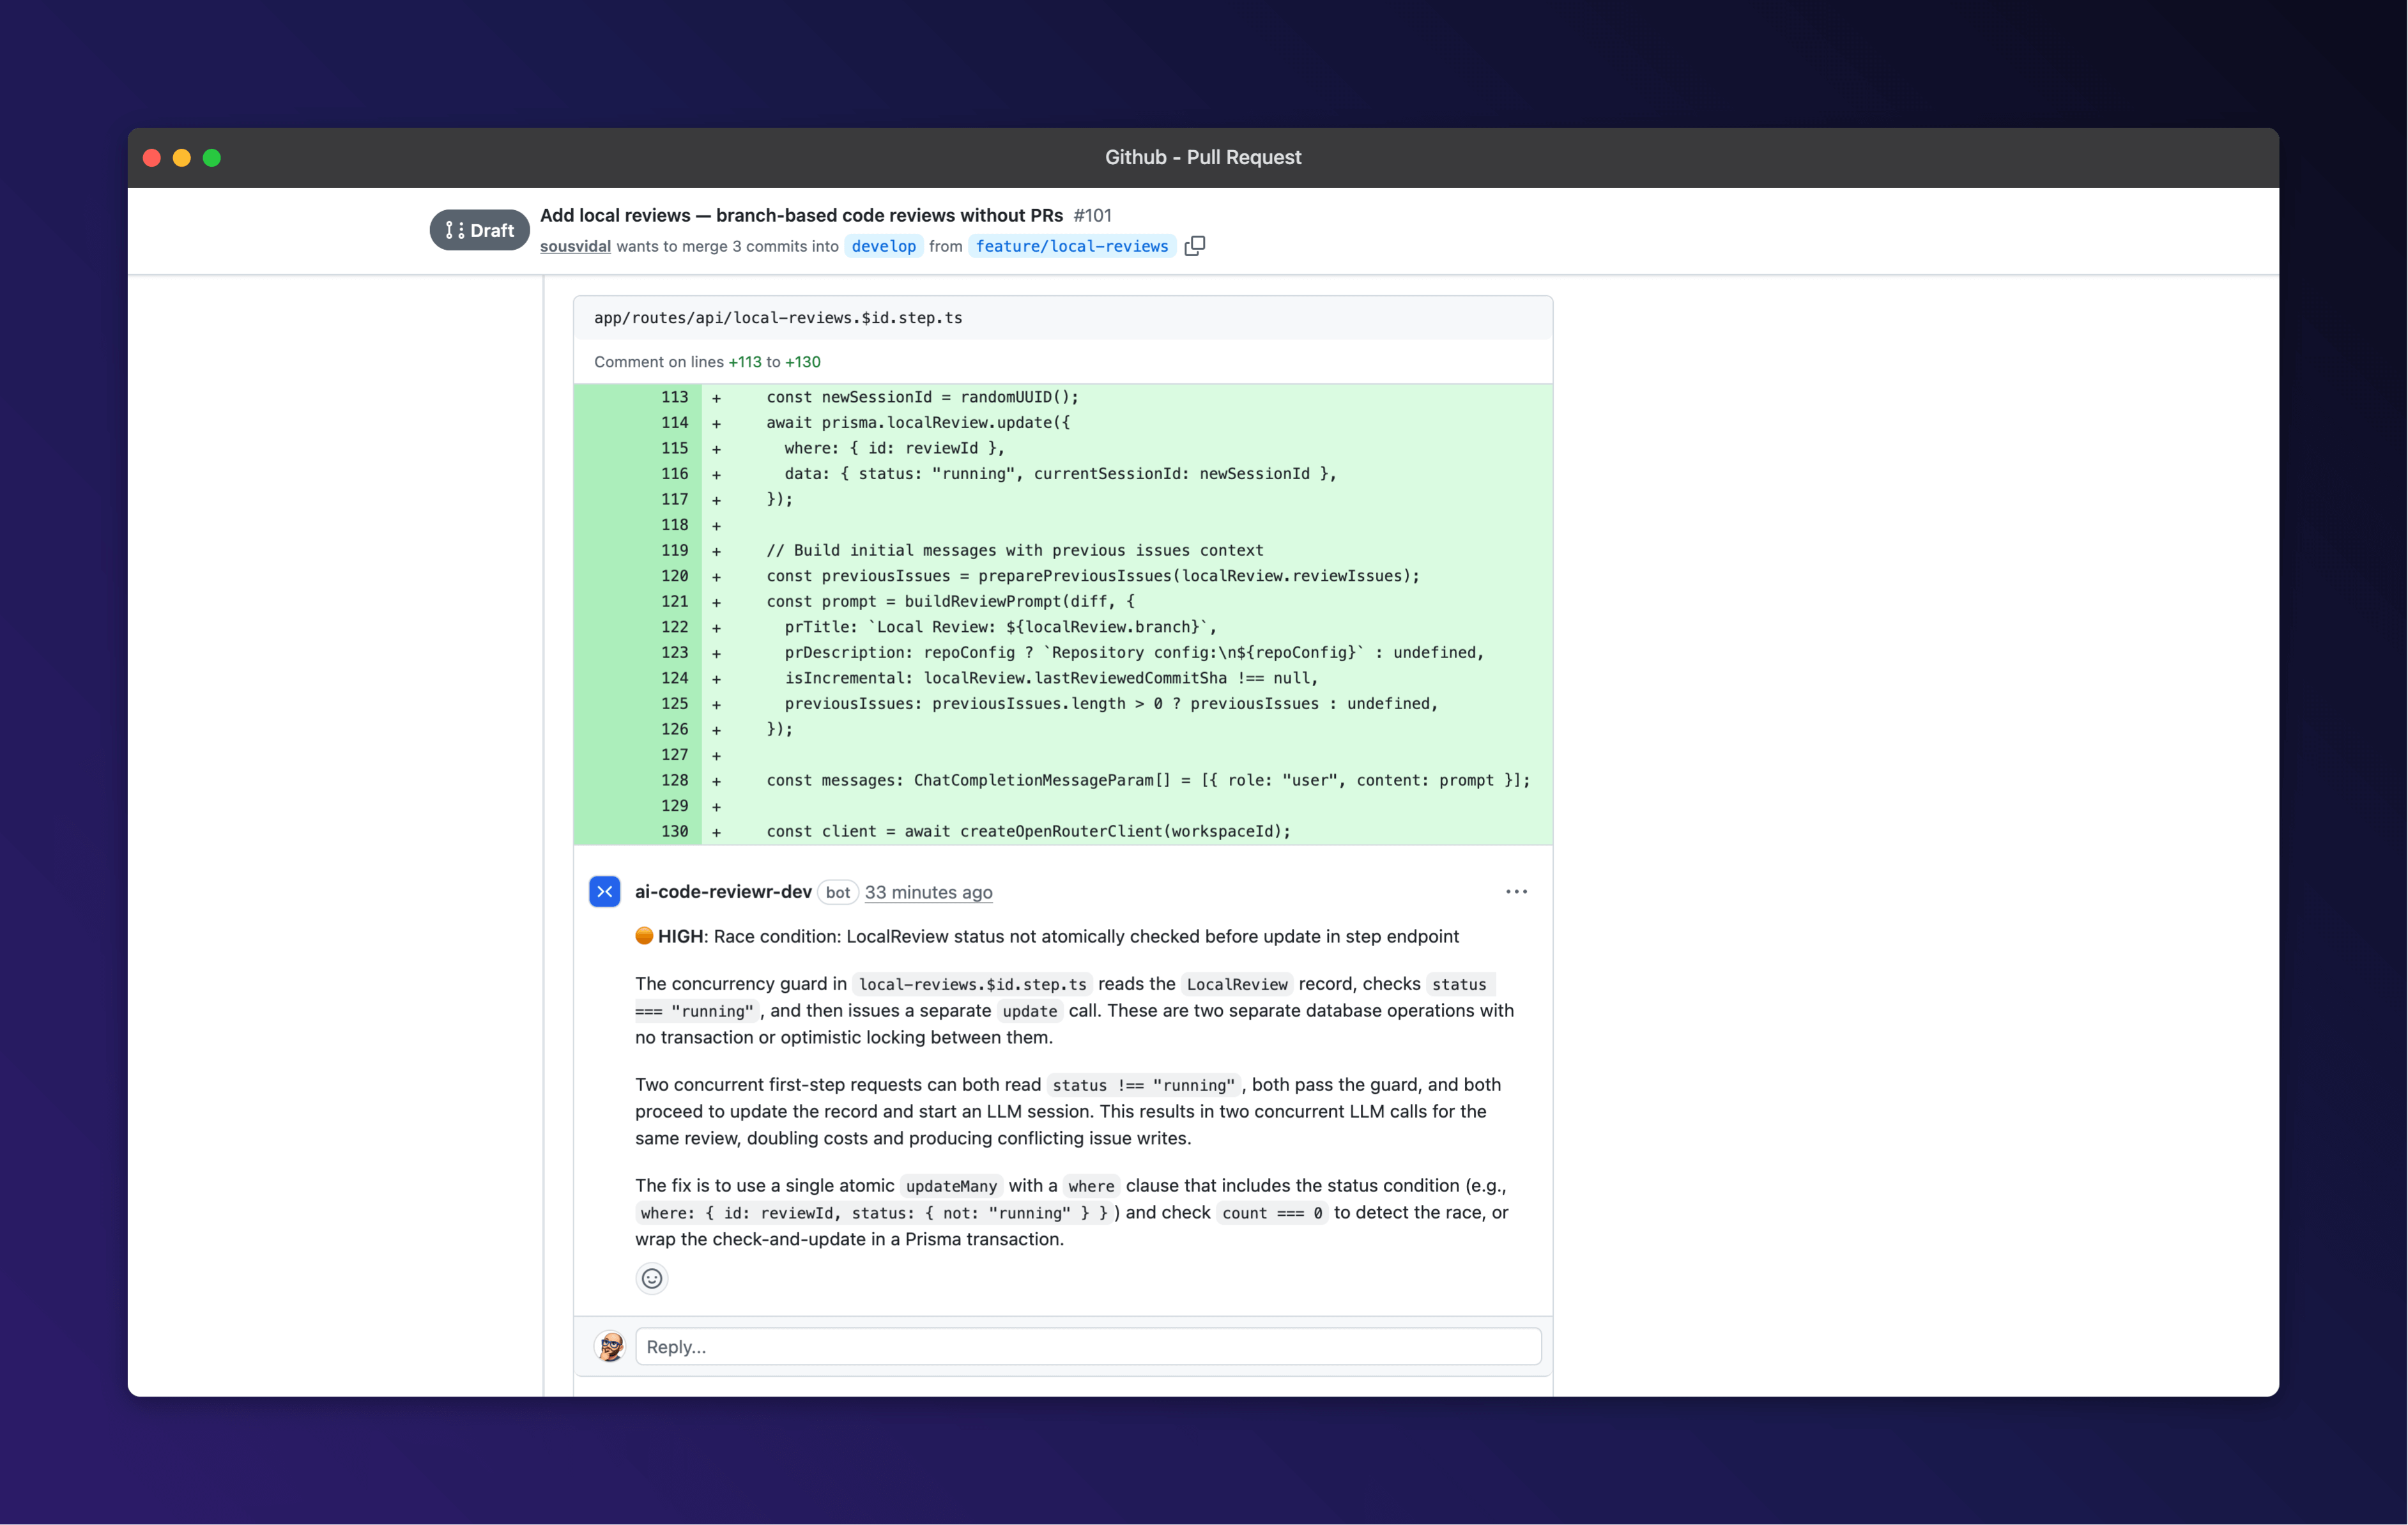
Task: Click the develop branch label
Action: tap(883, 246)
